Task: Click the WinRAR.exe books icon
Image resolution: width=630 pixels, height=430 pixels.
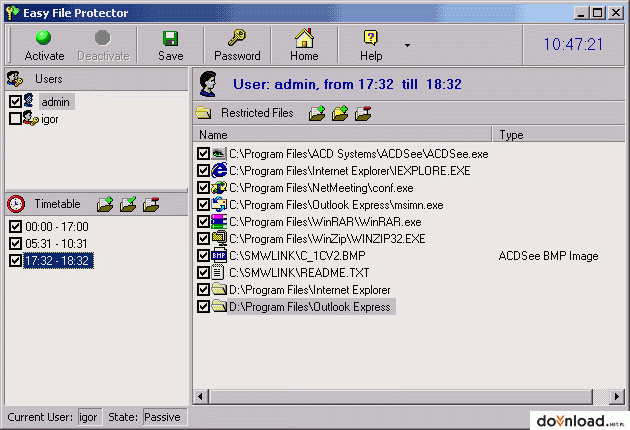Action: pyautogui.click(x=219, y=221)
